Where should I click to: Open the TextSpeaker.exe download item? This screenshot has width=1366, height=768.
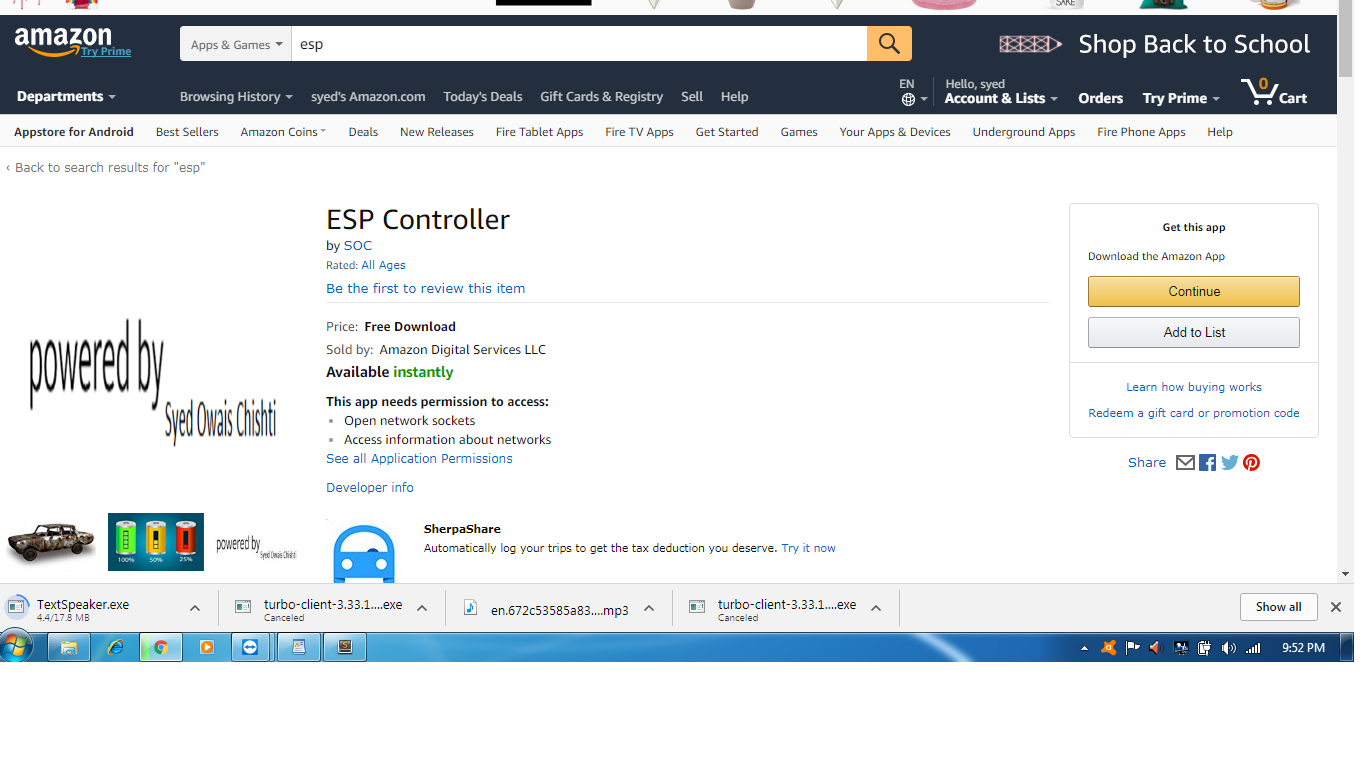[x=84, y=608]
